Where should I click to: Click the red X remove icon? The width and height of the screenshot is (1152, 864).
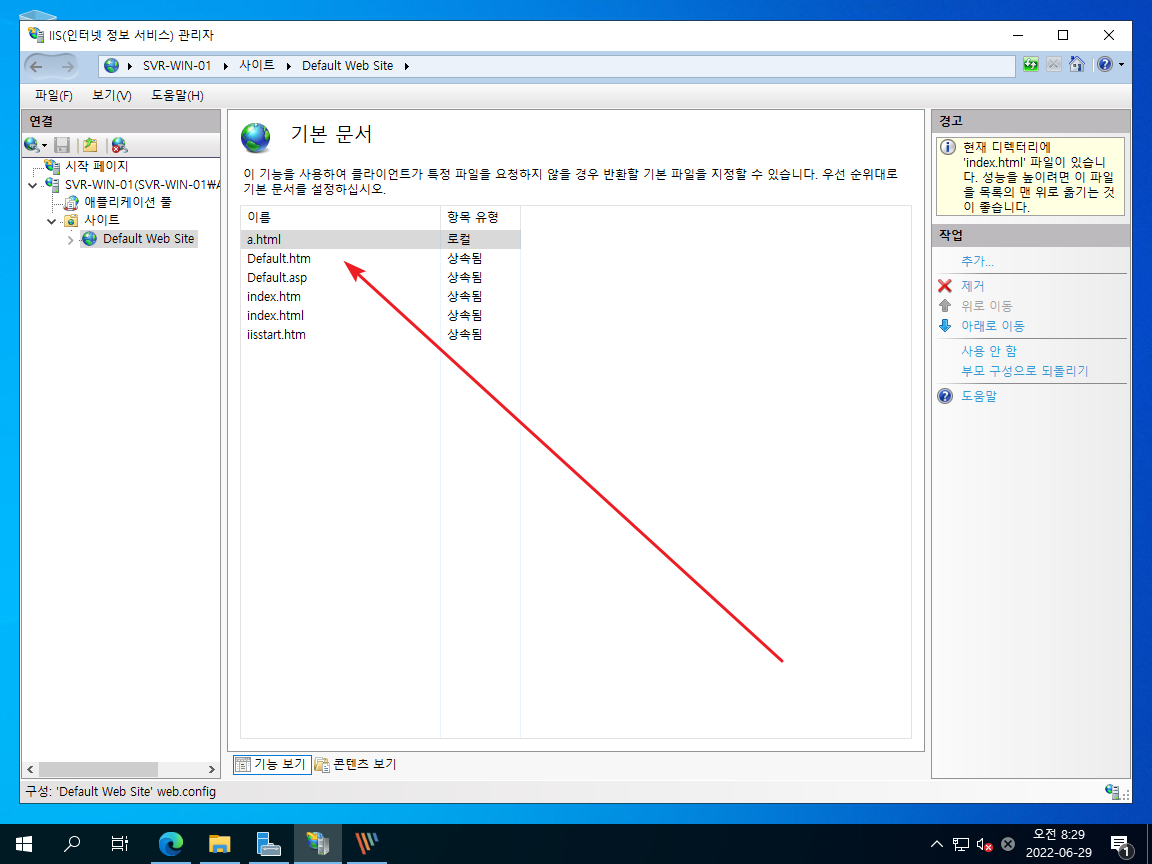[945, 286]
